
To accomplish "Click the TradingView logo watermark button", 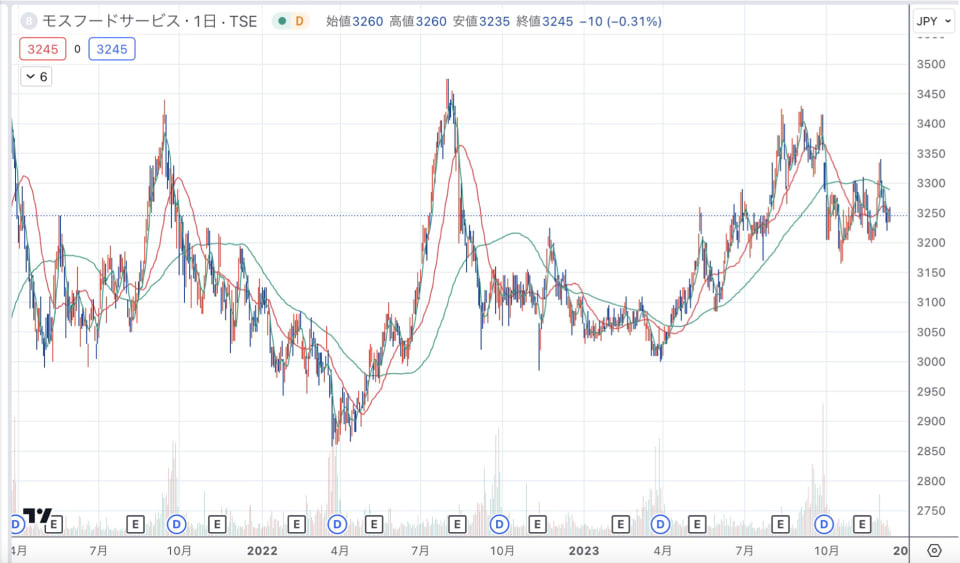I will coord(37,516).
